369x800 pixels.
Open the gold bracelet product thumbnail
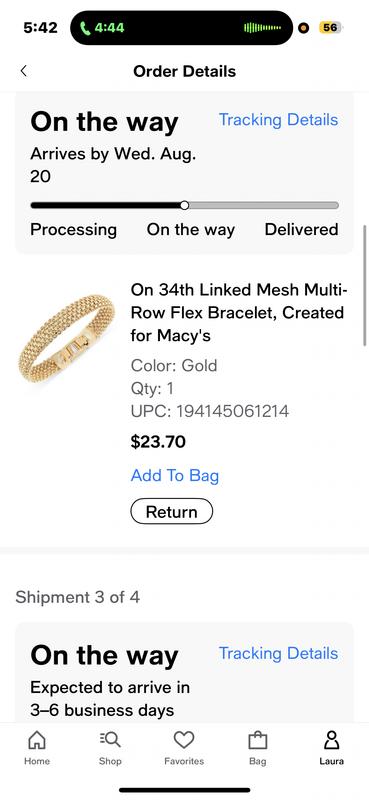click(66, 336)
